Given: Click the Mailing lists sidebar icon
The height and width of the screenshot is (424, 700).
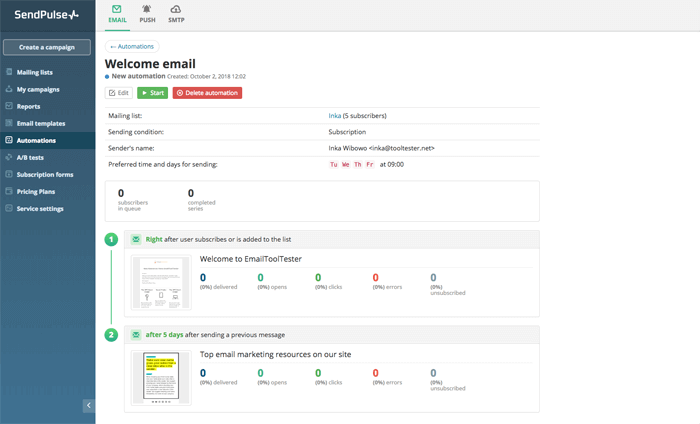Looking at the screenshot, I should [9, 71].
